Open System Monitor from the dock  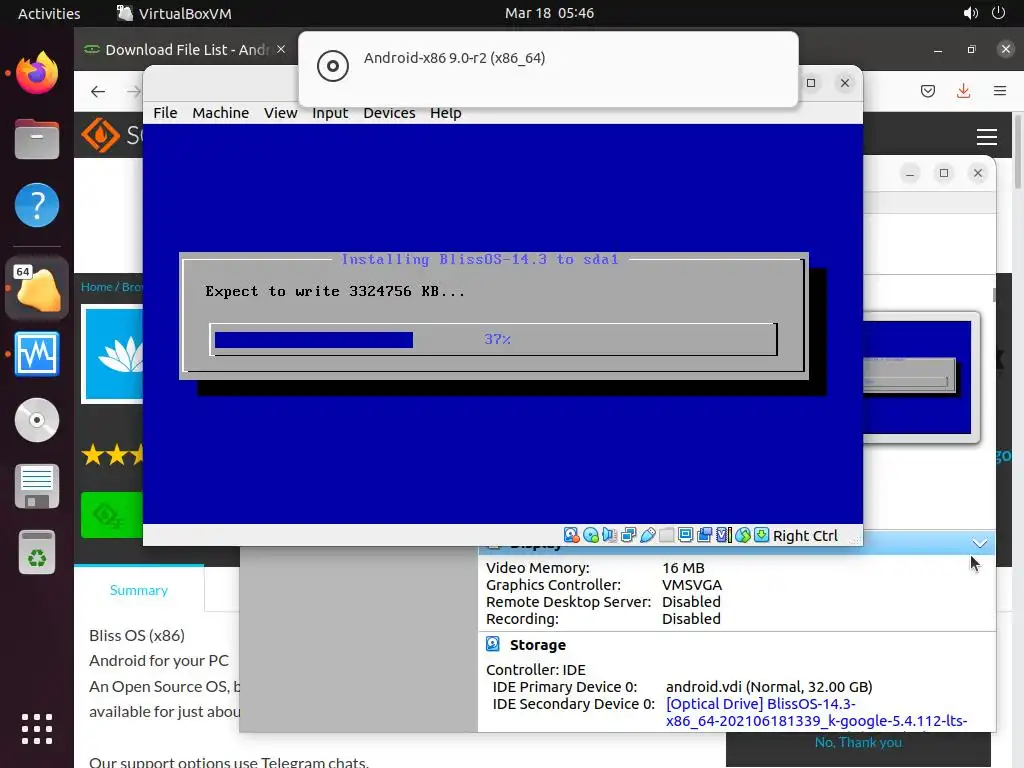[37, 354]
